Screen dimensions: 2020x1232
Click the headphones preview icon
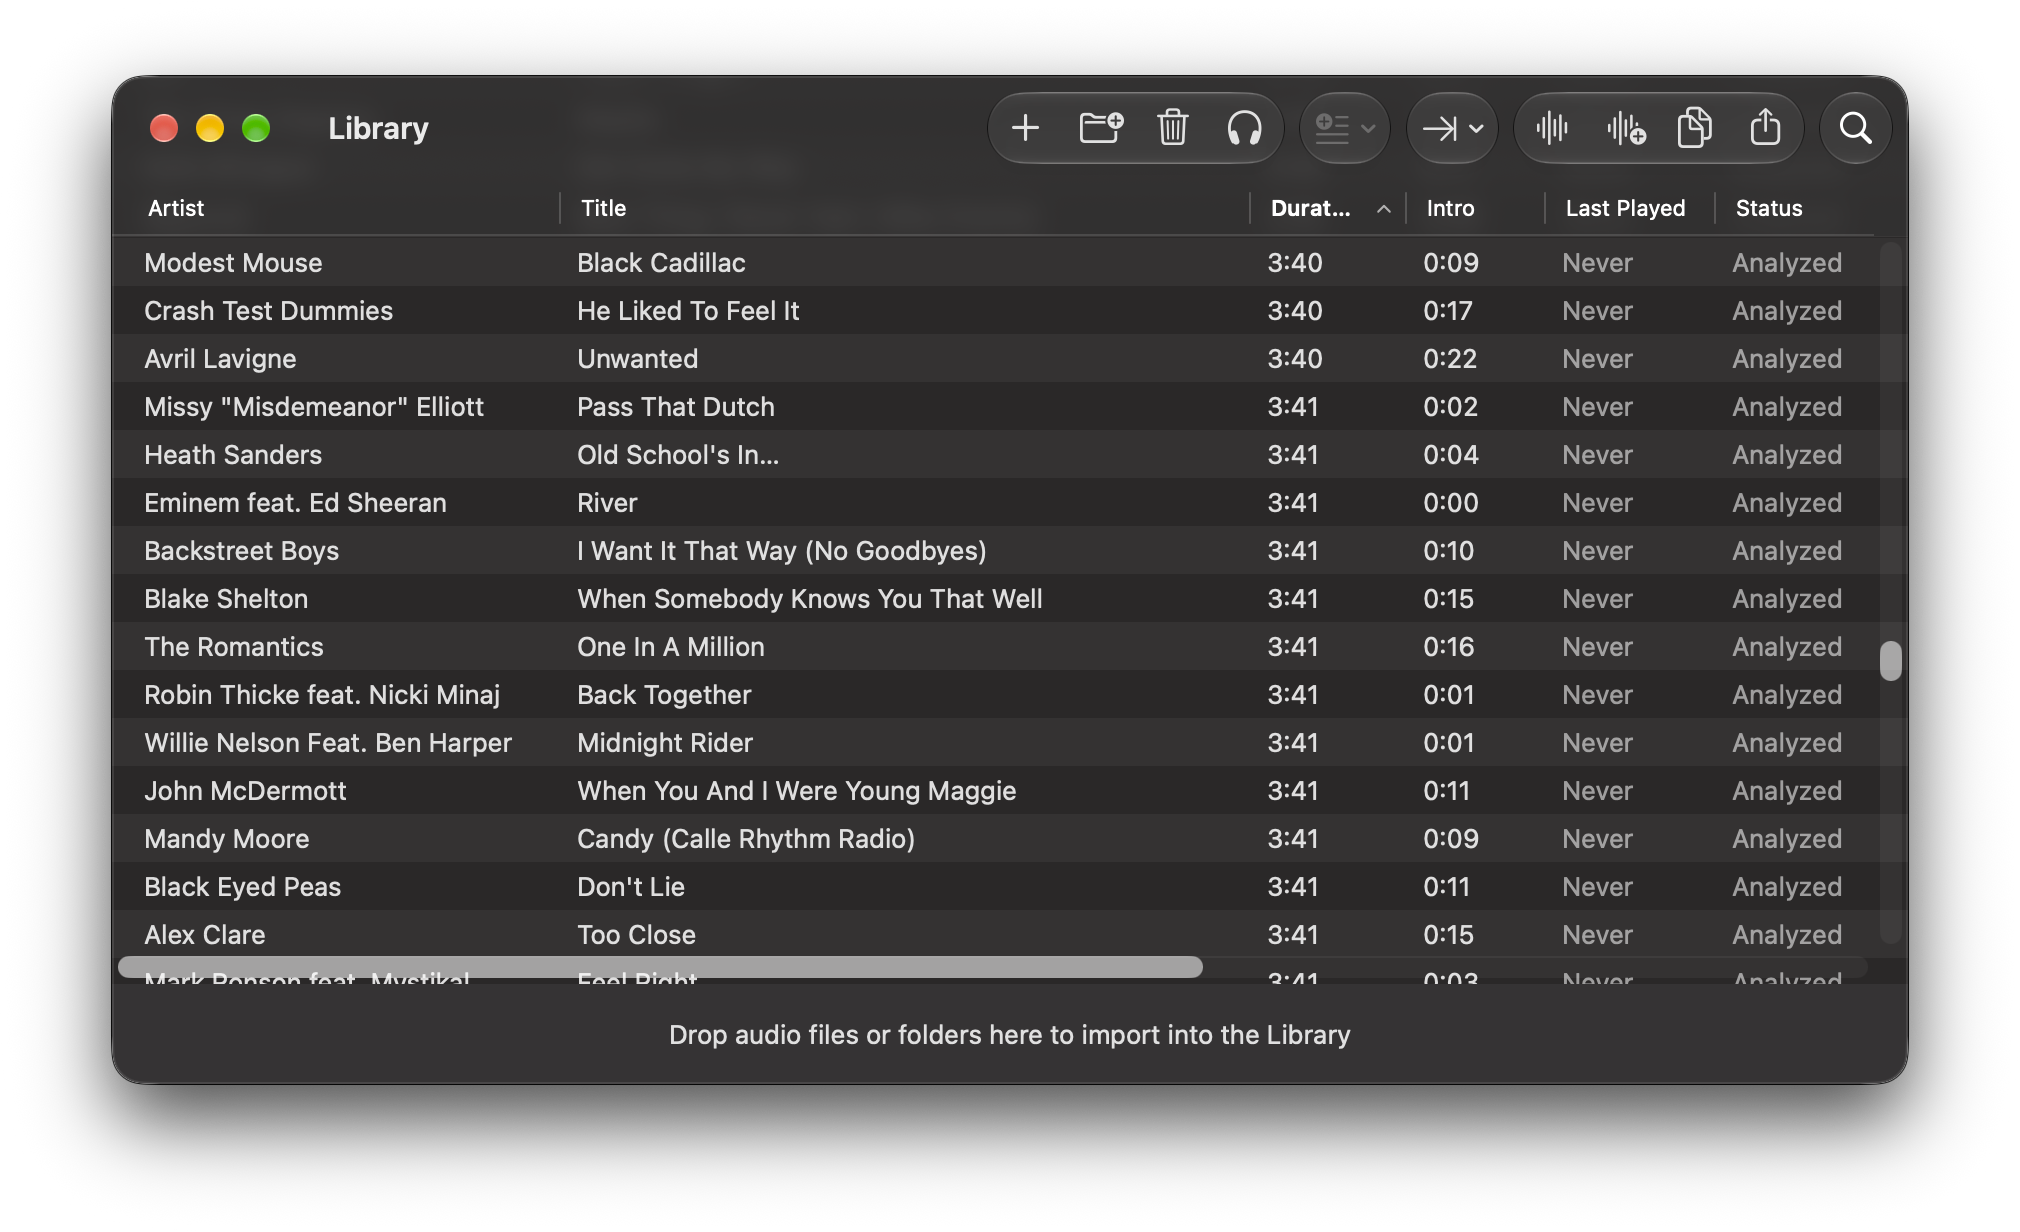[x=1244, y=128]
